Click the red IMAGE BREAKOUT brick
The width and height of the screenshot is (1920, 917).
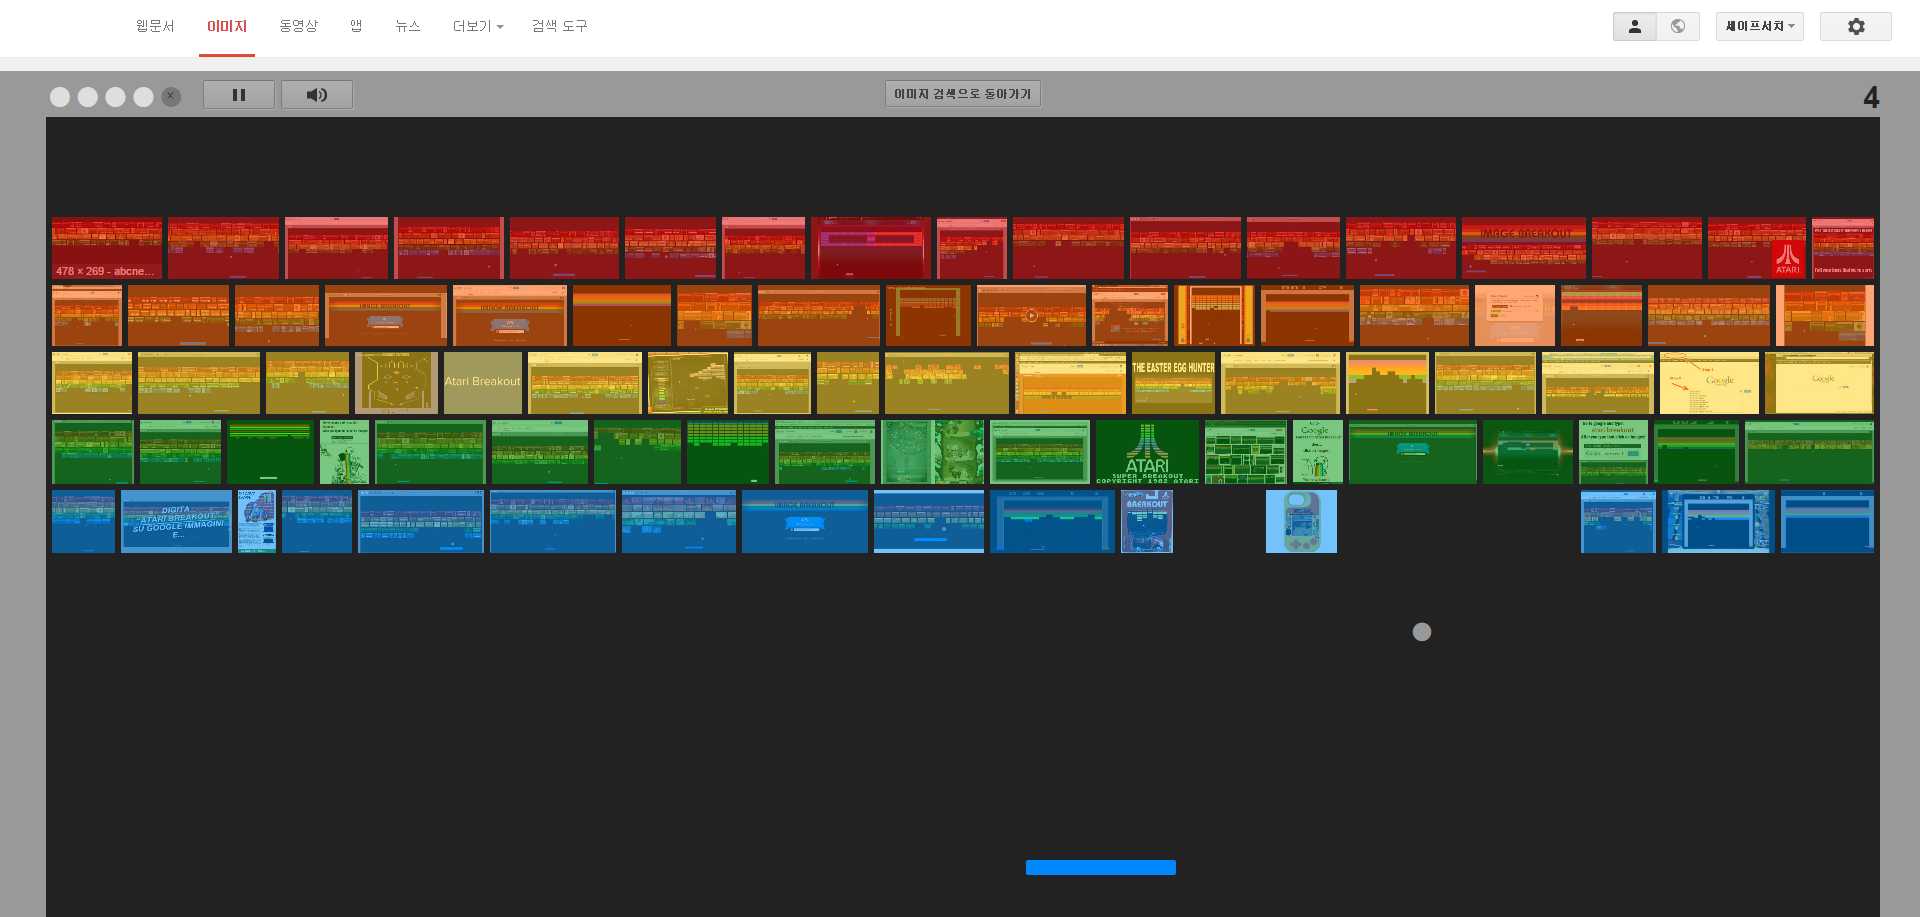[x=1524, y=248]
